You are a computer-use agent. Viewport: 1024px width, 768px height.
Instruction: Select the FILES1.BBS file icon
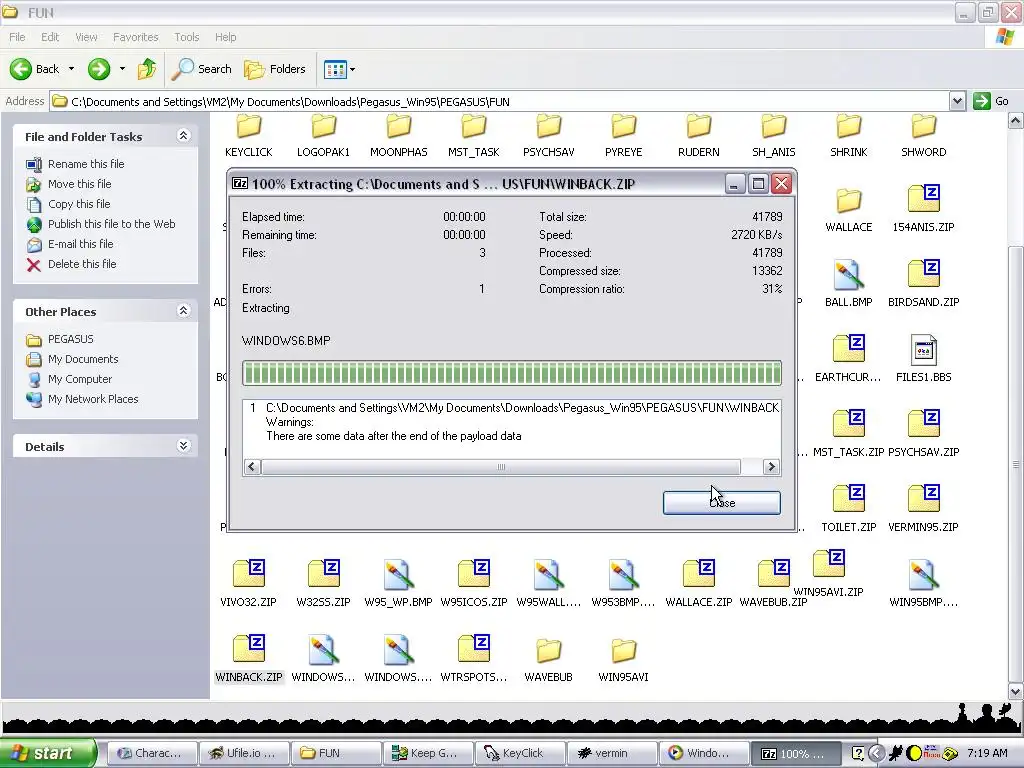[x=923, y=350]
